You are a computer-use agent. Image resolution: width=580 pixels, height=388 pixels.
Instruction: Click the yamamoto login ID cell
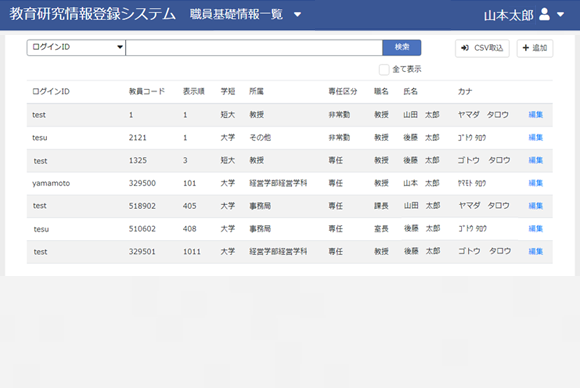coord(51,183)
